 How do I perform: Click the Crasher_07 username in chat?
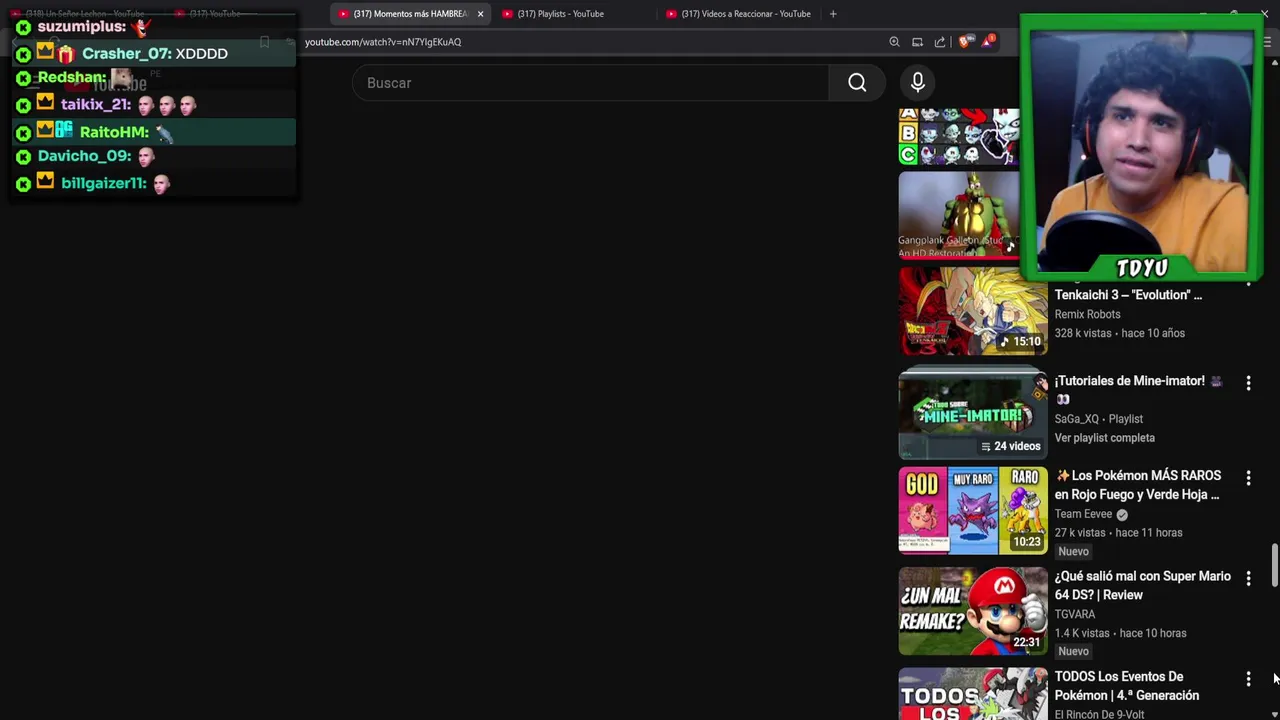pos(127,54)
